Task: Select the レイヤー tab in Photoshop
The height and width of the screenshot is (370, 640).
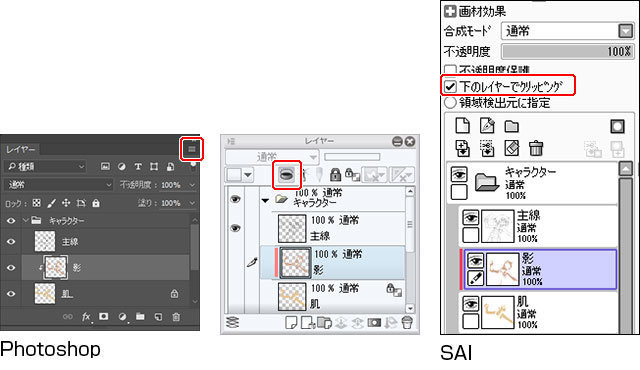Action: point(20,149)
